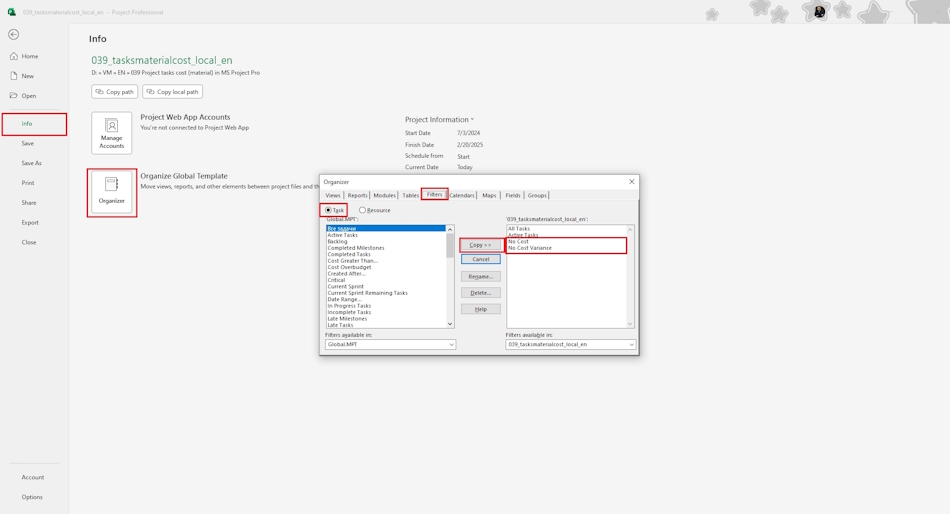Viewport: 950px width, 514px height.
Task: Switch to the Views tab in Organizer
Action: pyautogui.click(x=333, y=195)
